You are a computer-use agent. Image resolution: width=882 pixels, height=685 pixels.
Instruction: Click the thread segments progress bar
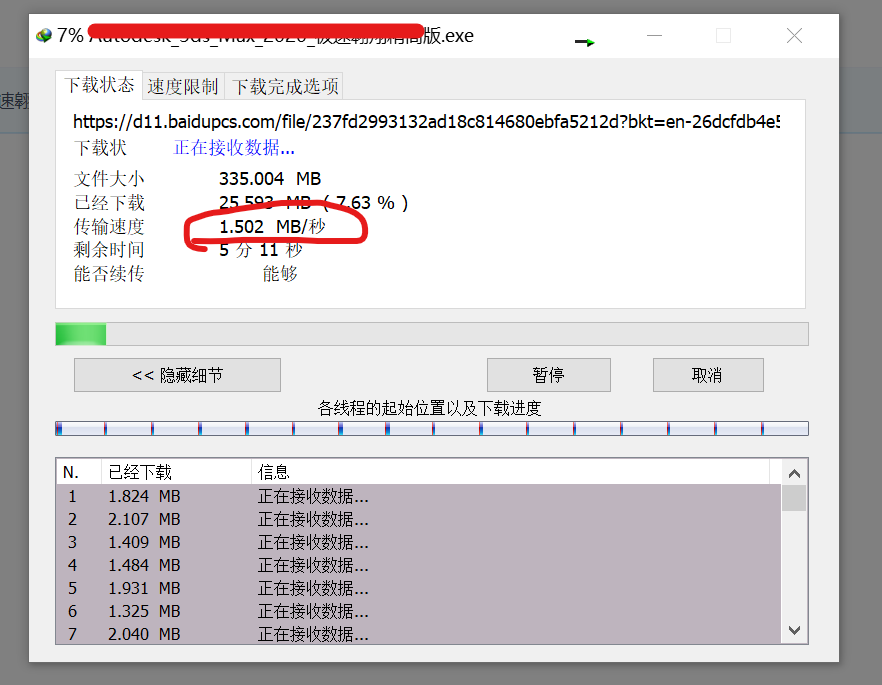[x=431, y=429]
